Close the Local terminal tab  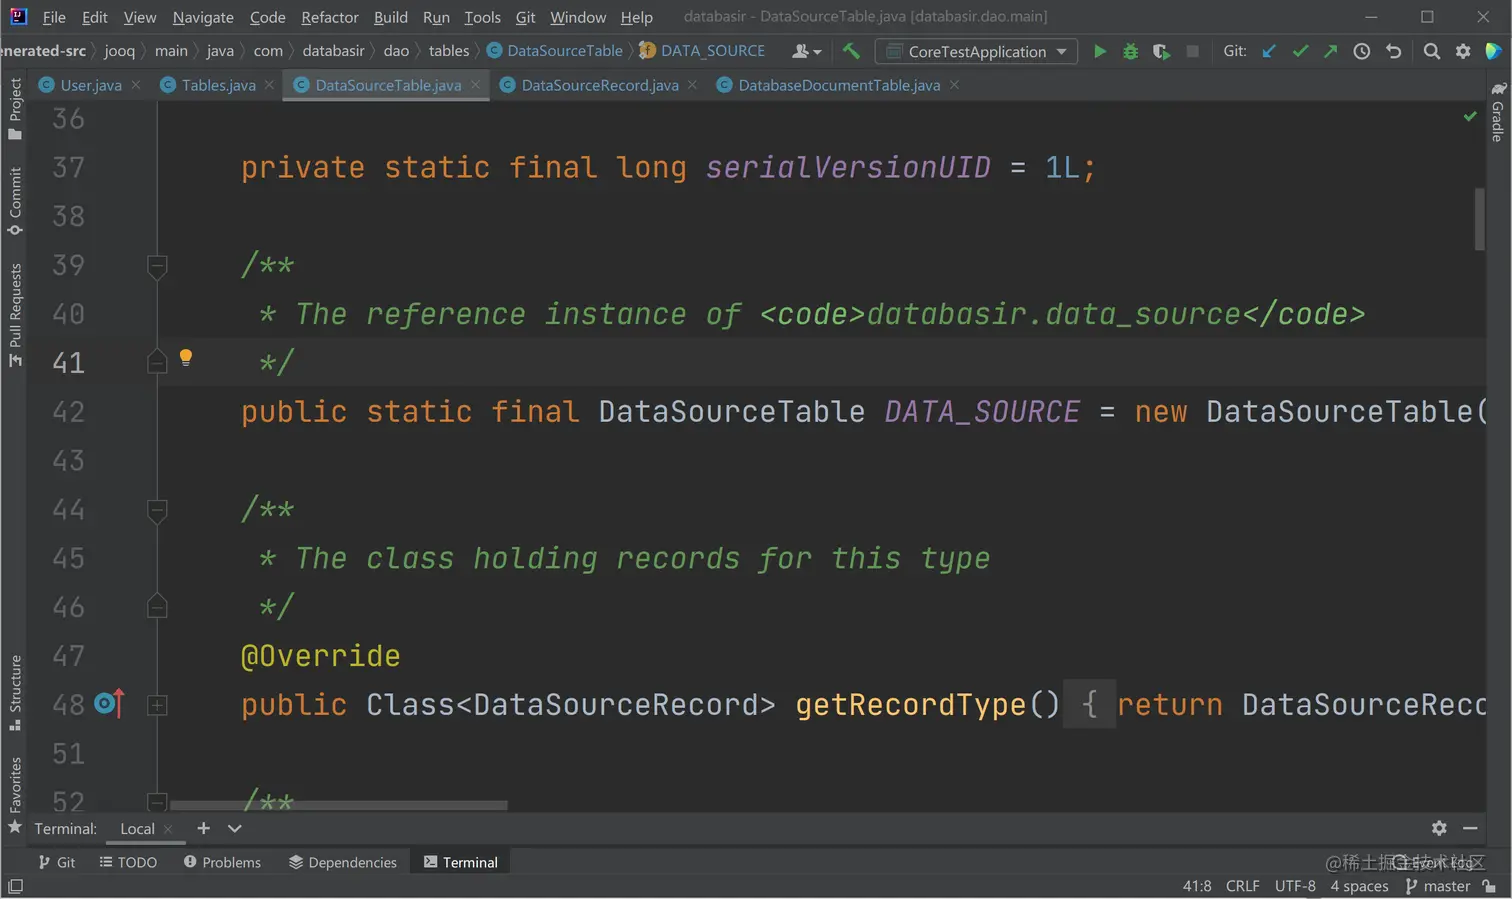pyautogui.click(x=168, y=829)
